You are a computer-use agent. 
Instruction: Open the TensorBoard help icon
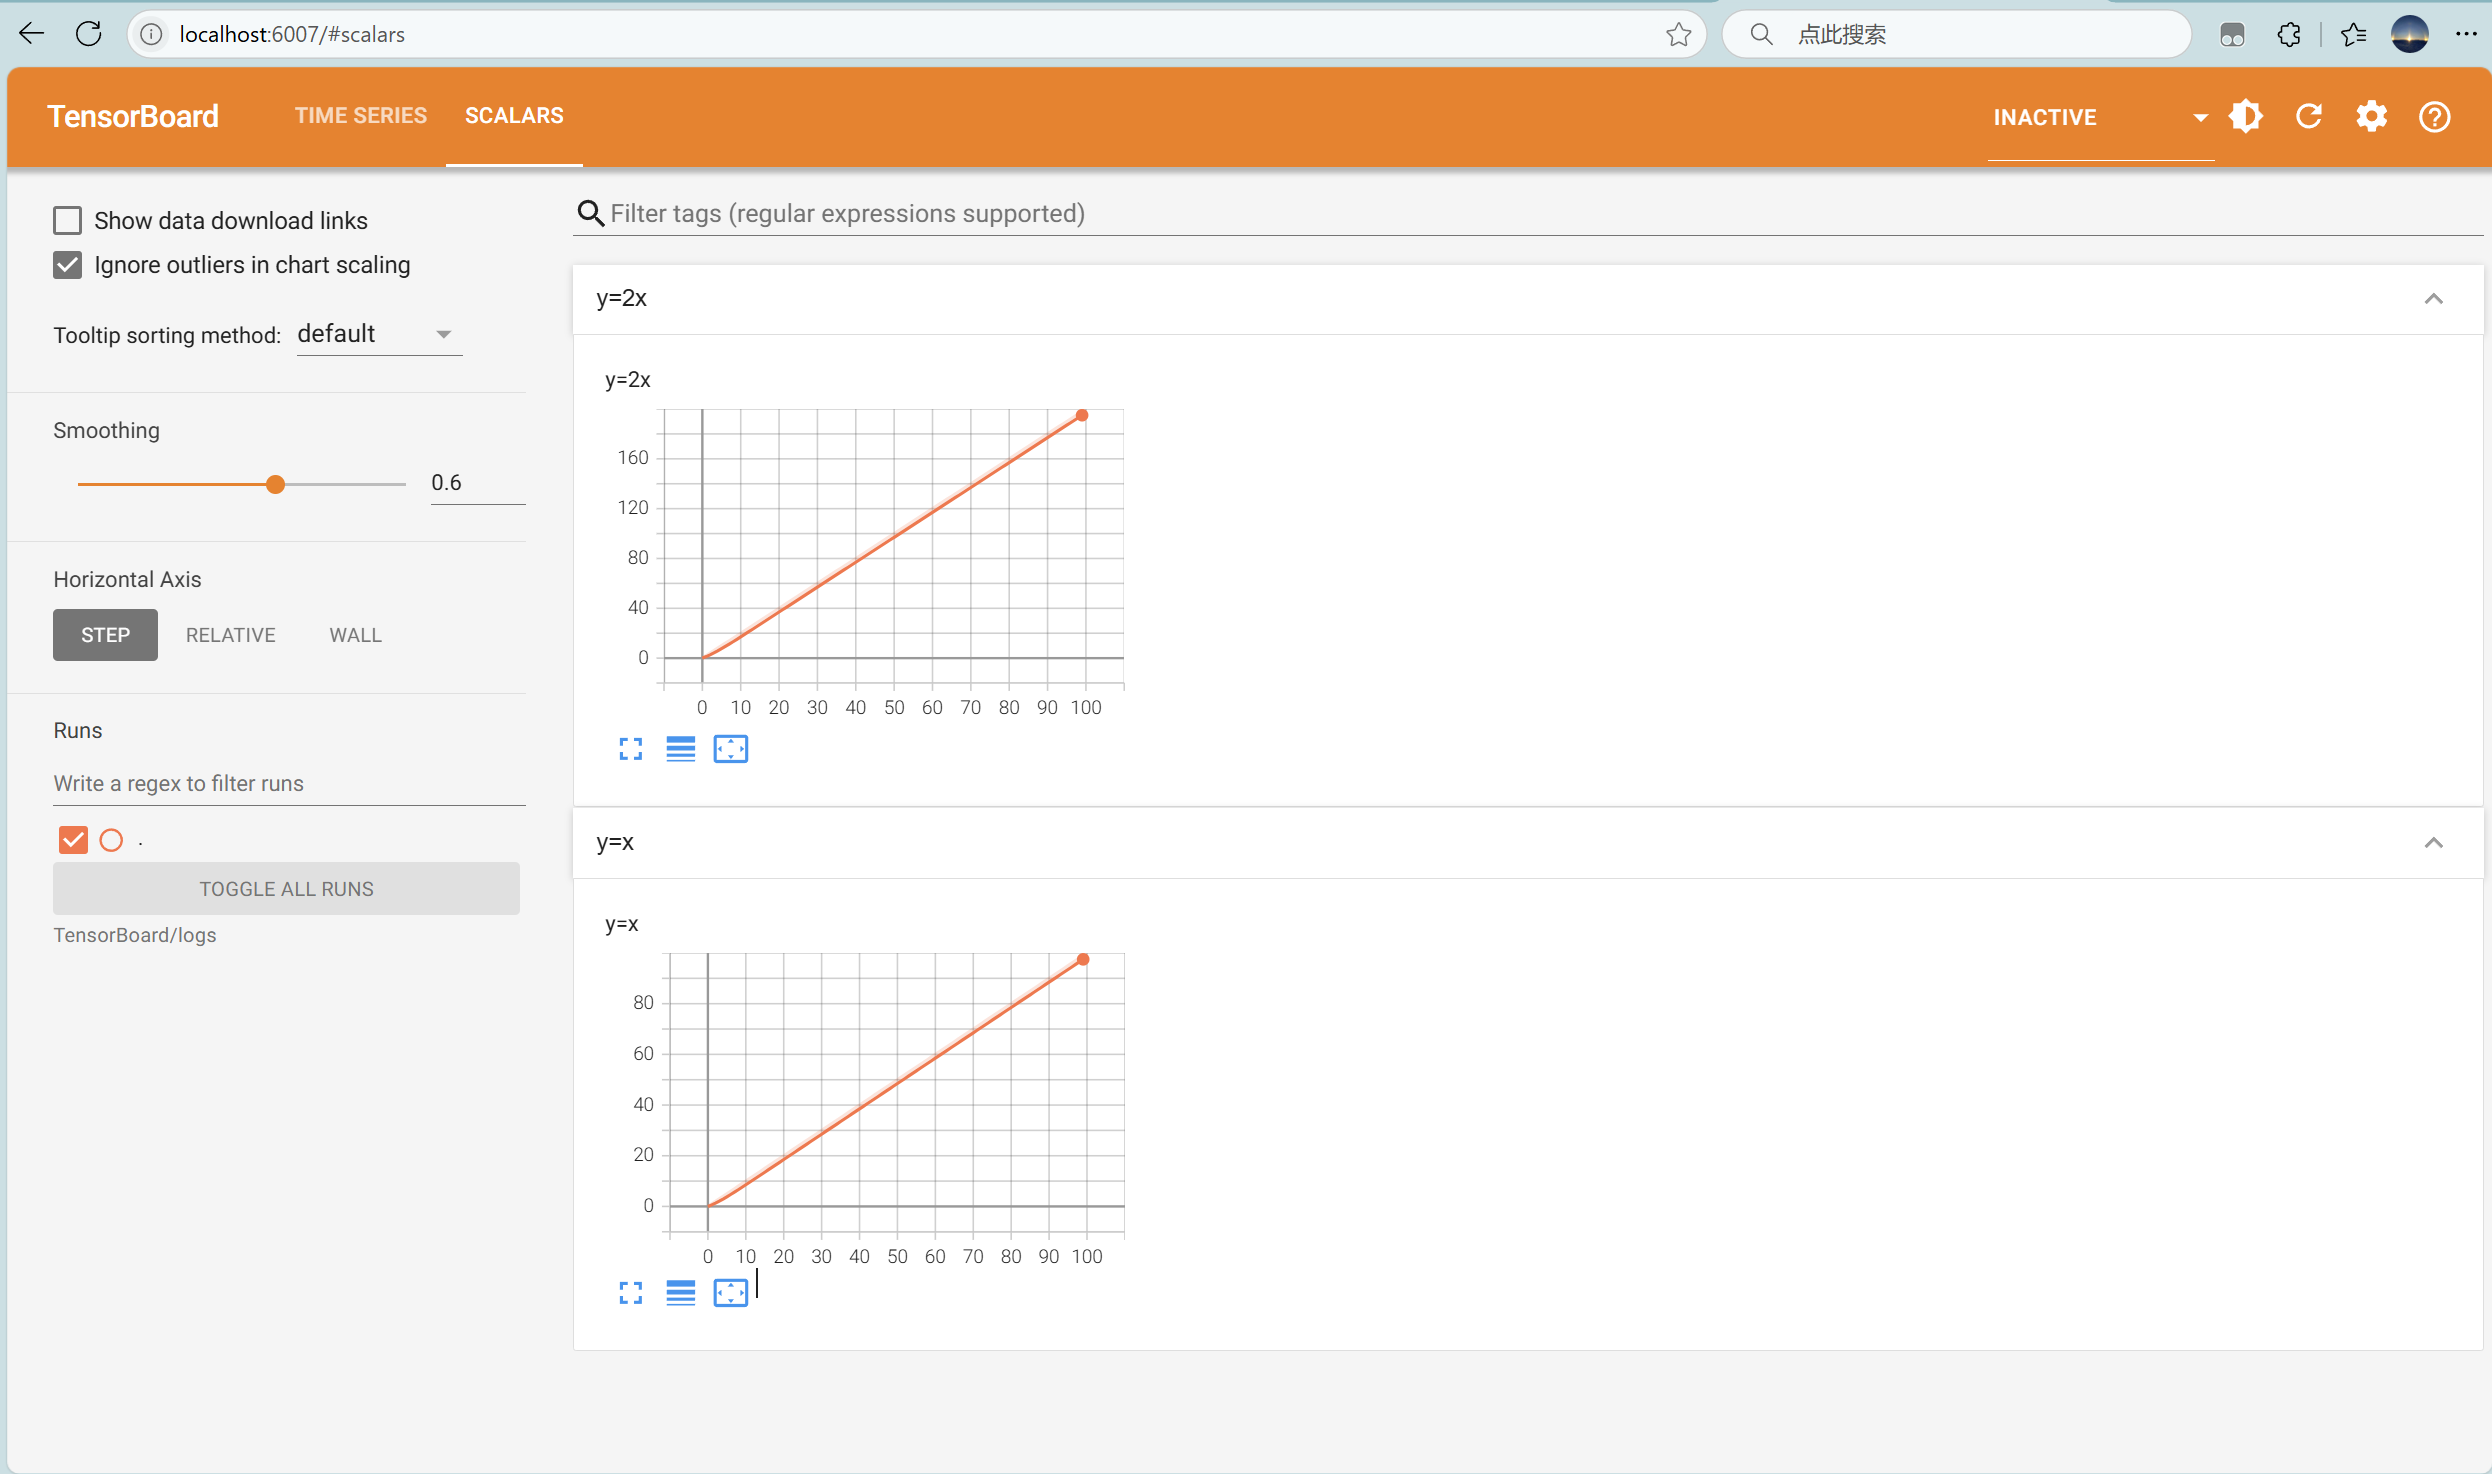[2434, 117]
